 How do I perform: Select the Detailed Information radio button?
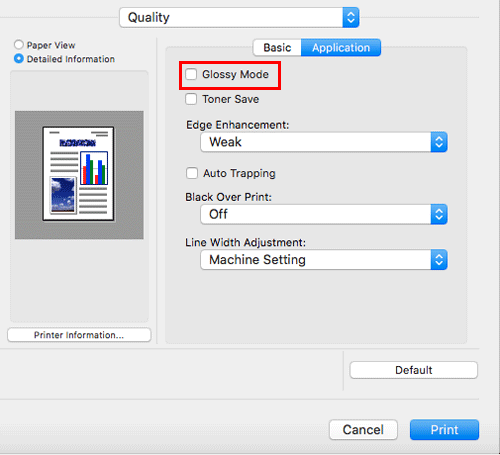pyautogui.click(x=19, y=59)
